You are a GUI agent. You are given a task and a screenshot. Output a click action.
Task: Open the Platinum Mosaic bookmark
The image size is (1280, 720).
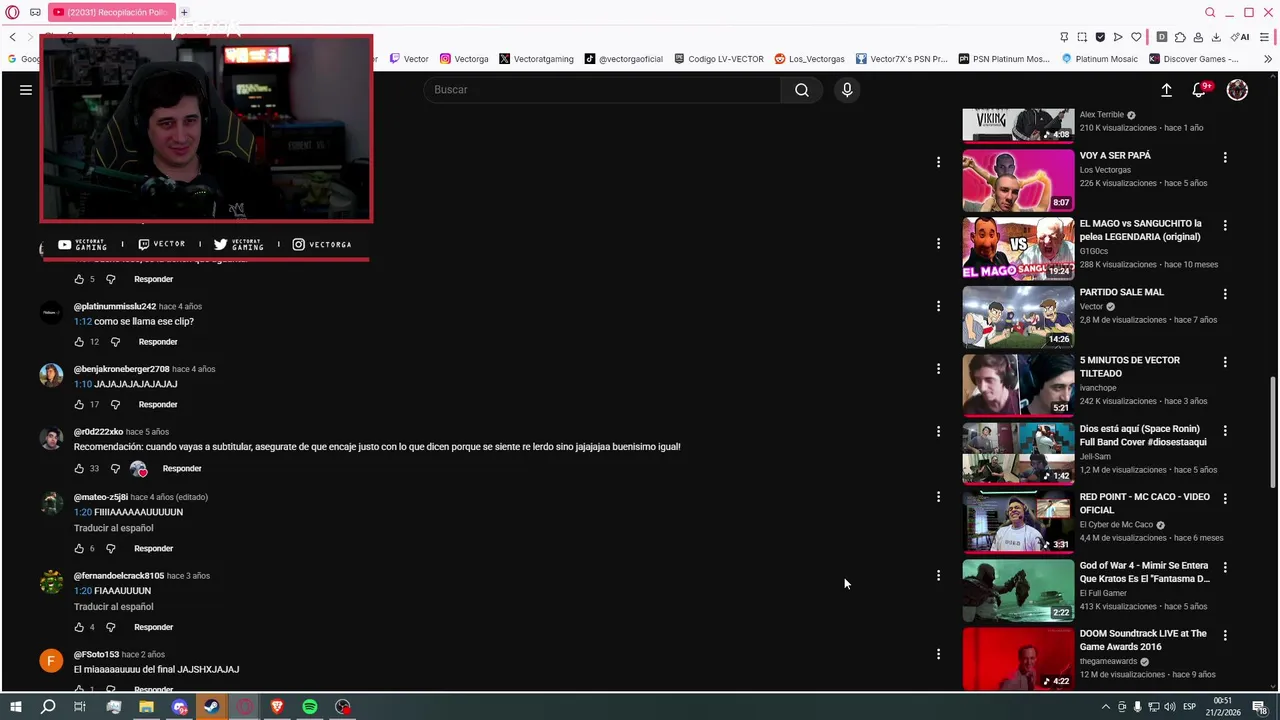pos(1100,59)
